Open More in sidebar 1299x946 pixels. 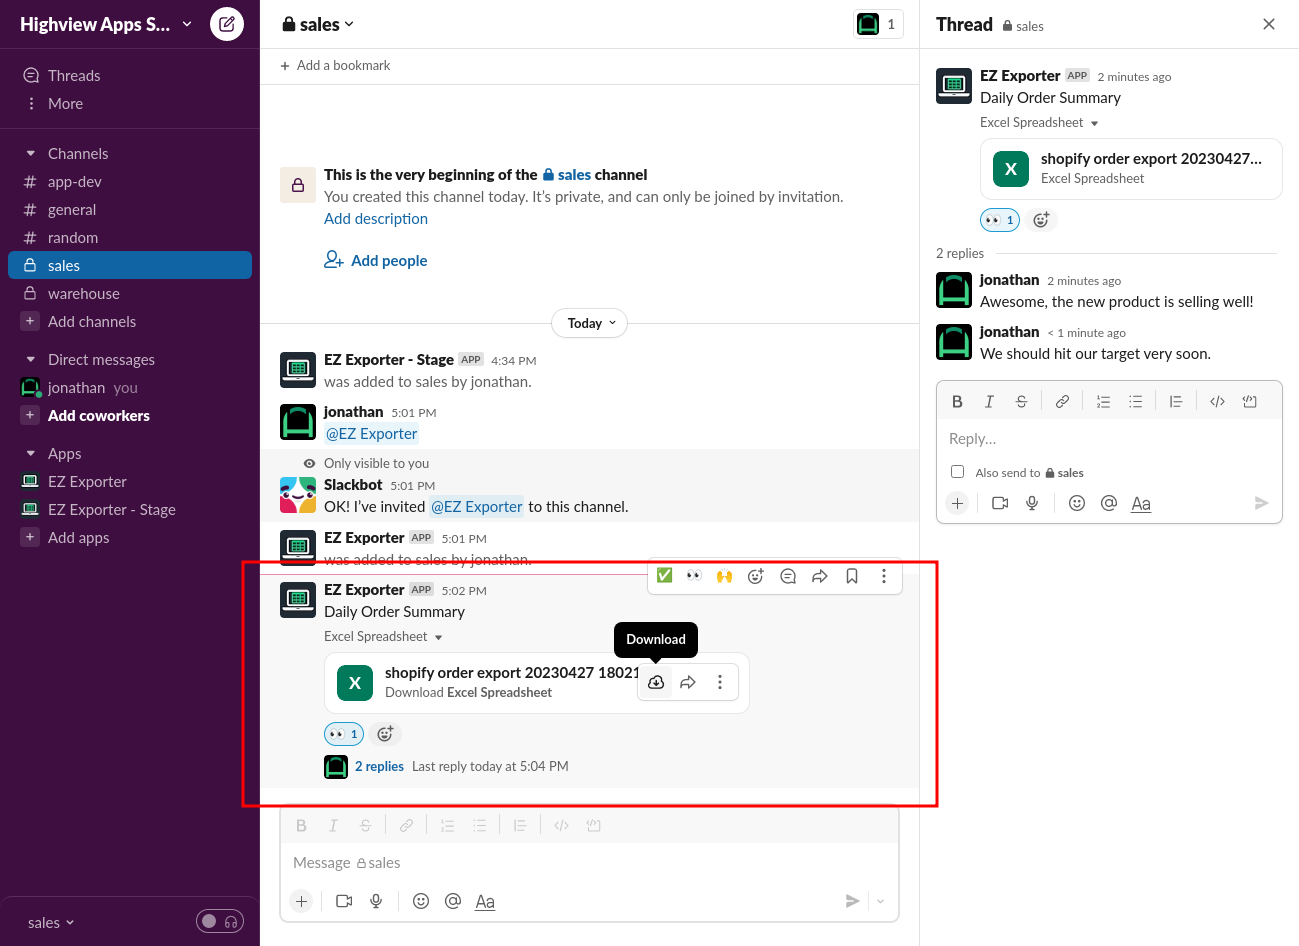coord(130,104)
